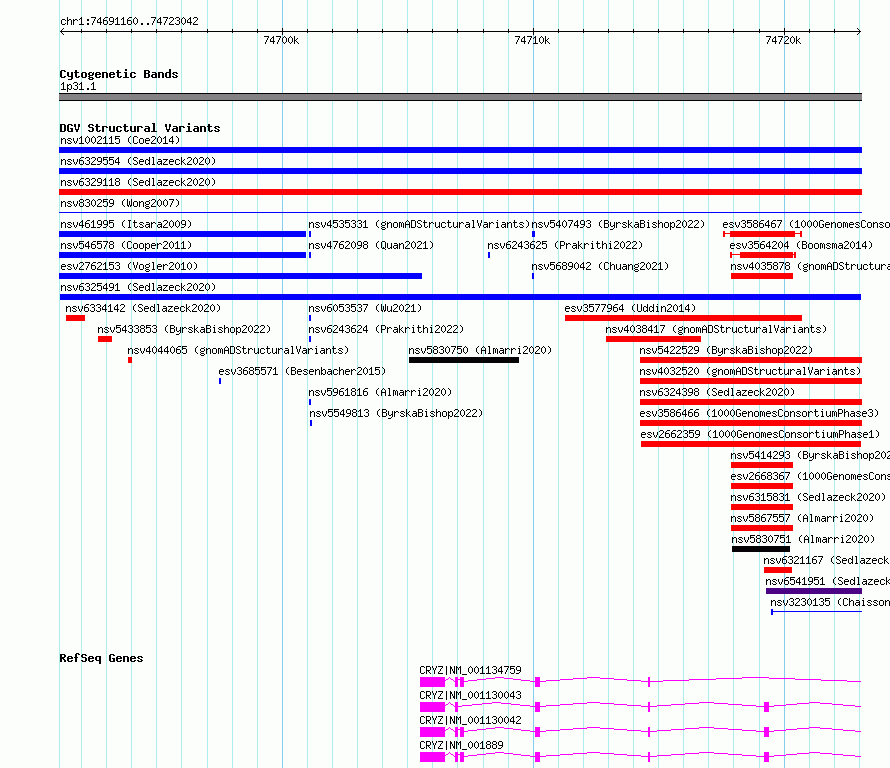Select esv3577964 (Uddin2014) variant label

(630, 308)
